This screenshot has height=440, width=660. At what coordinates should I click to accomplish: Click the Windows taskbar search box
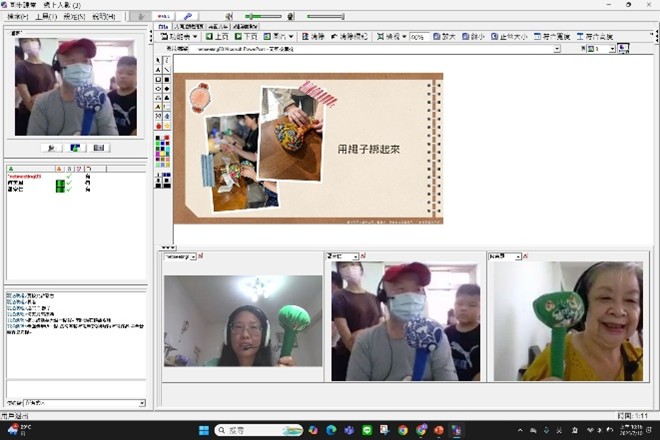pyautogui.click(x=259, y=430)
